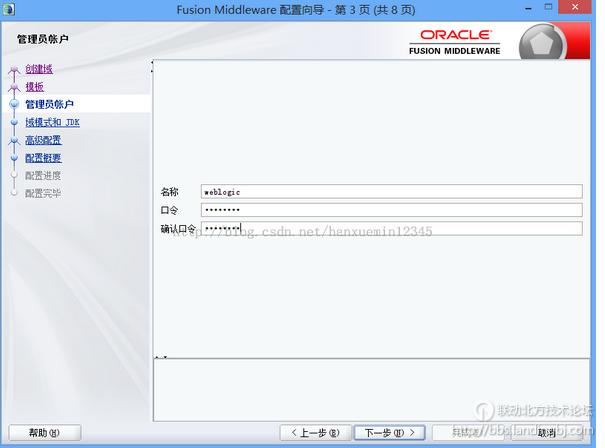Navigate to the 配置概要 step
The height and width of the screenshot is (448, 605).
(43, 158)
